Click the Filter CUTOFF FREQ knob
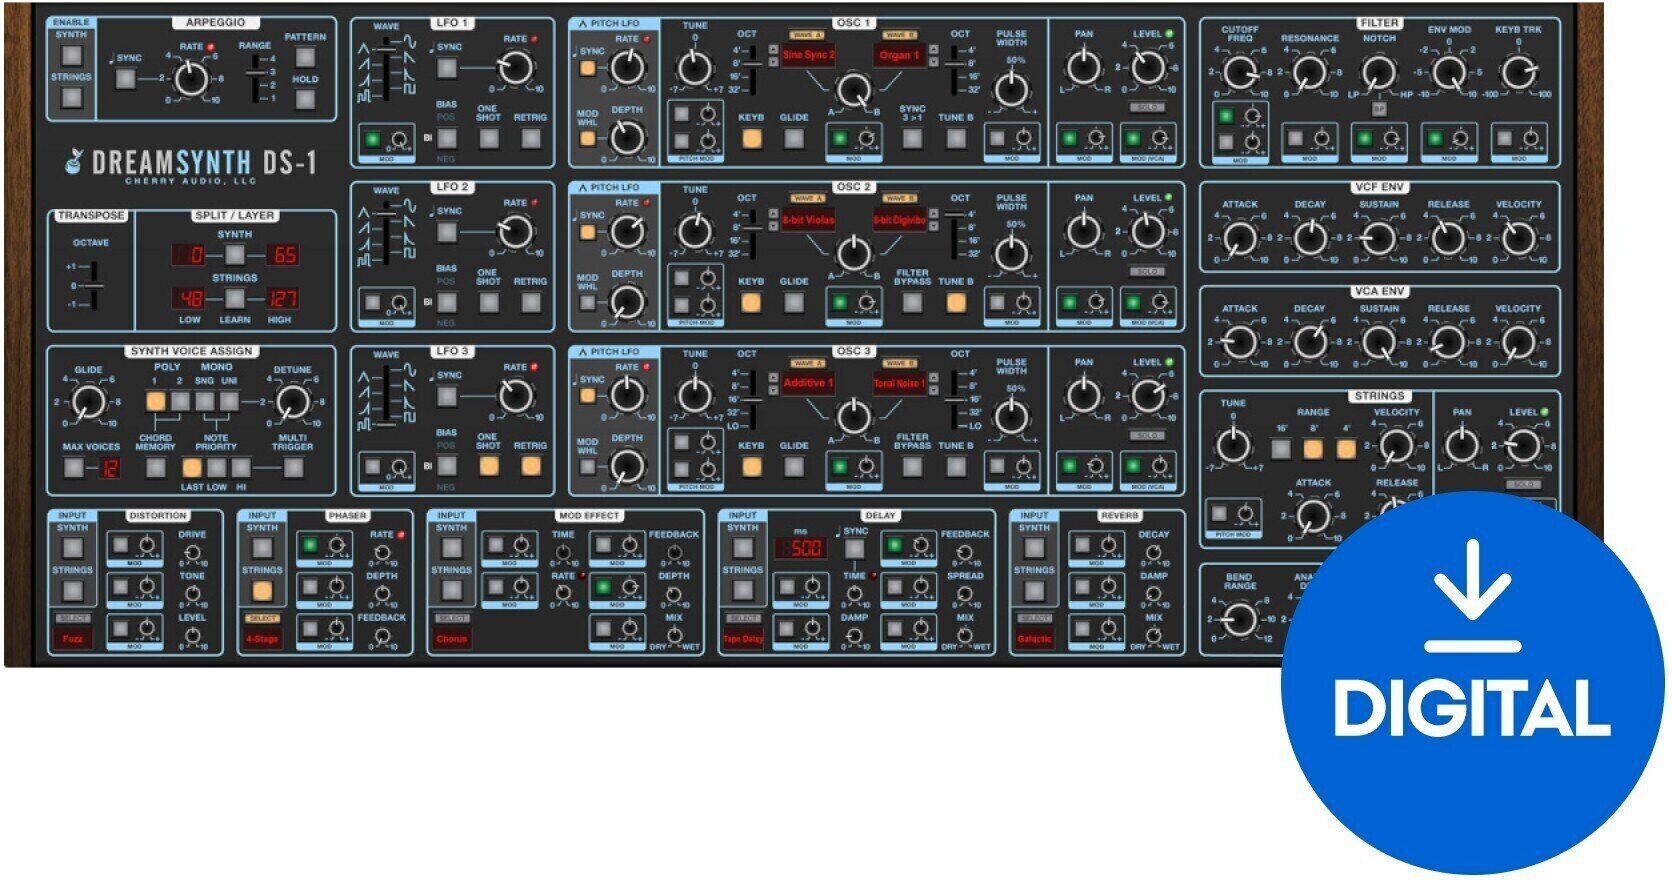Screen dimensions: 1672x880 (1239, 73)
